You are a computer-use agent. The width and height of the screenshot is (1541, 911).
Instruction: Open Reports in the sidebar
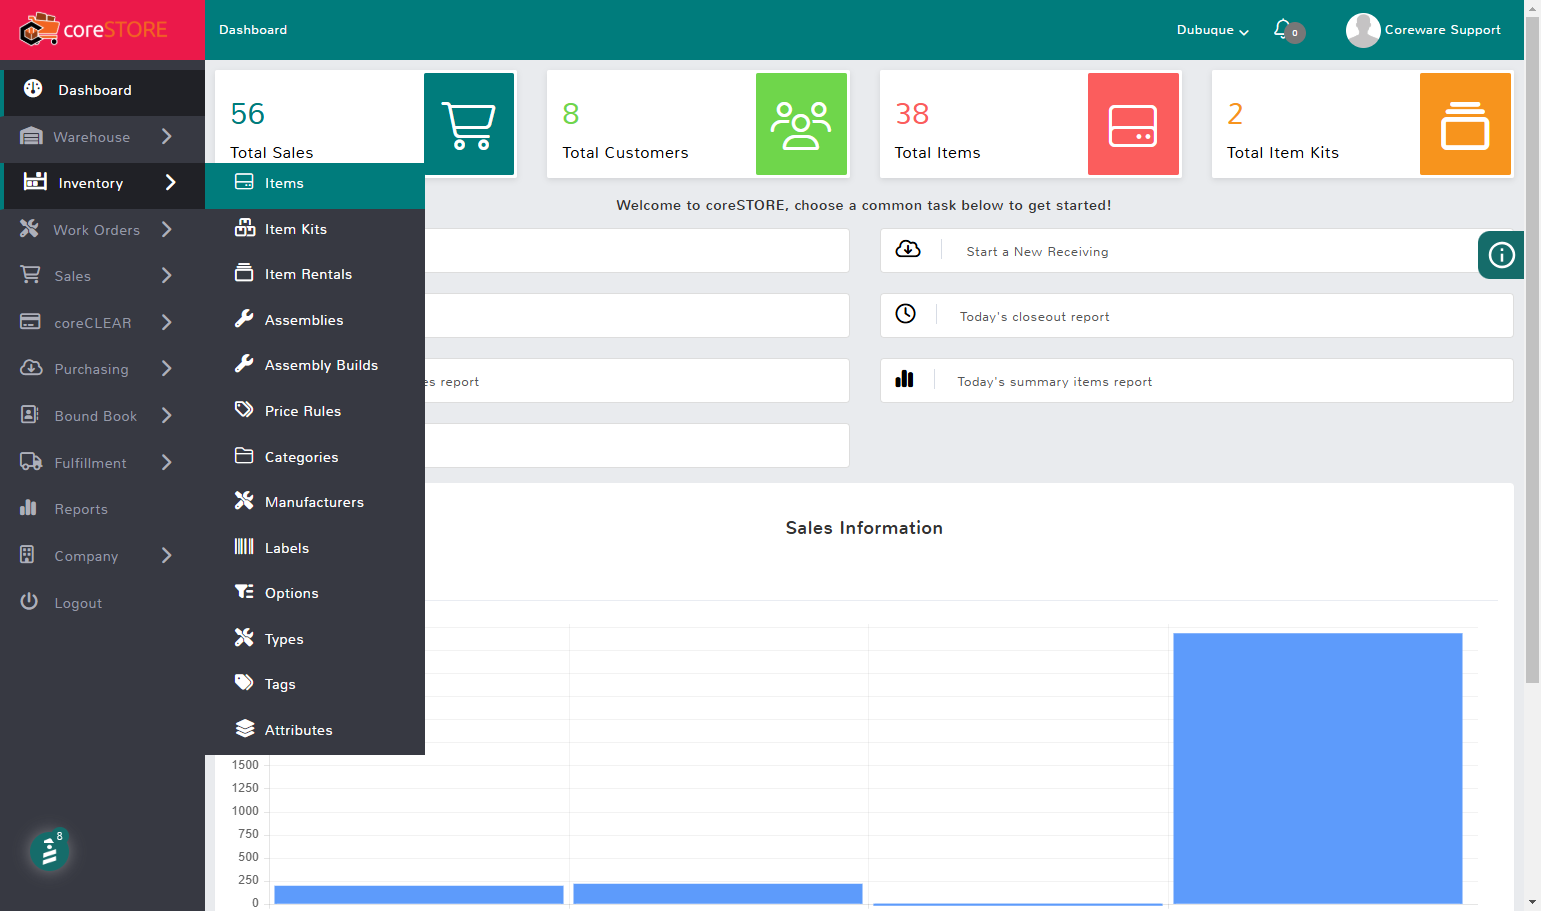(102, 509)
